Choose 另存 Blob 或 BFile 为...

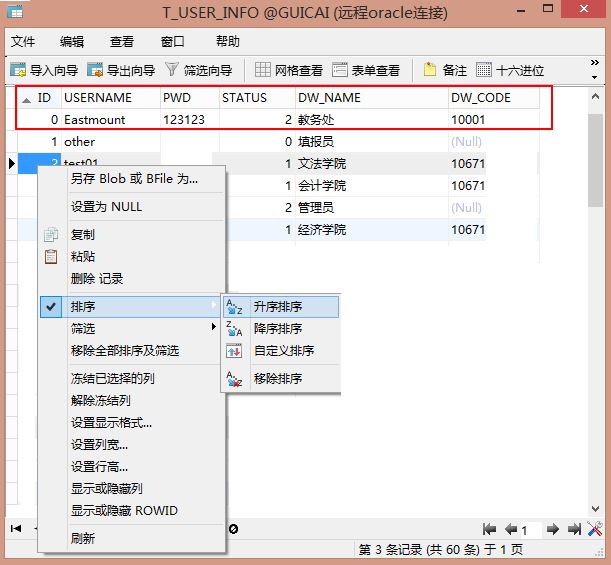[134, 179]
